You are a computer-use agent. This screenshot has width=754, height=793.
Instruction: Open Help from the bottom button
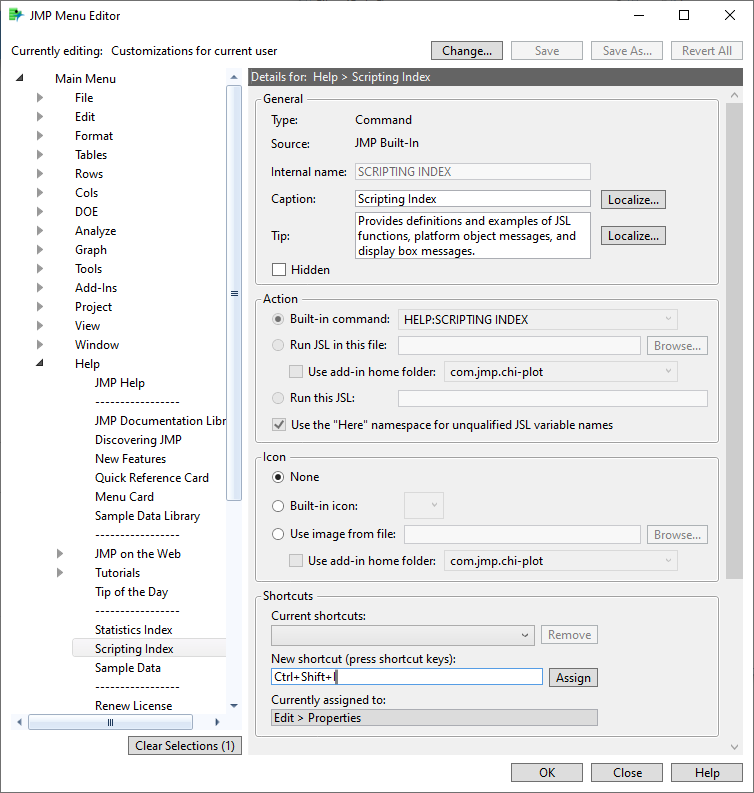pyautogui.click(x=707, y=773)
